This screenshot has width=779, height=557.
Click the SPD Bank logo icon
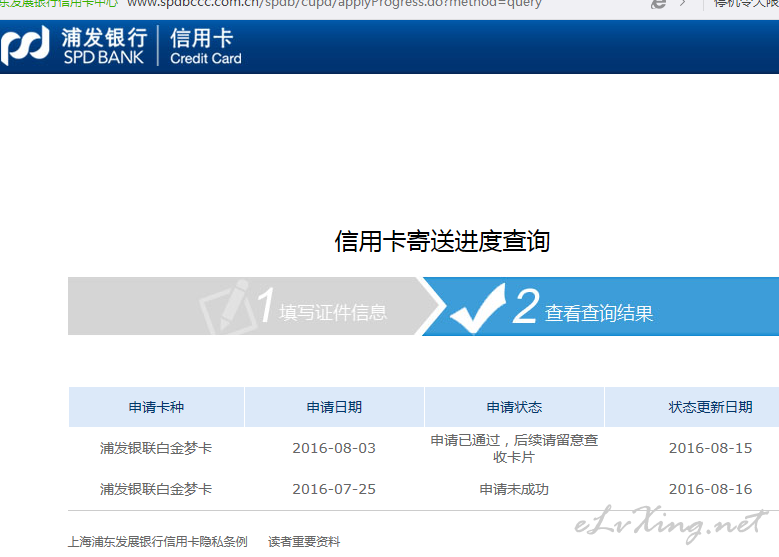(25, 45)
